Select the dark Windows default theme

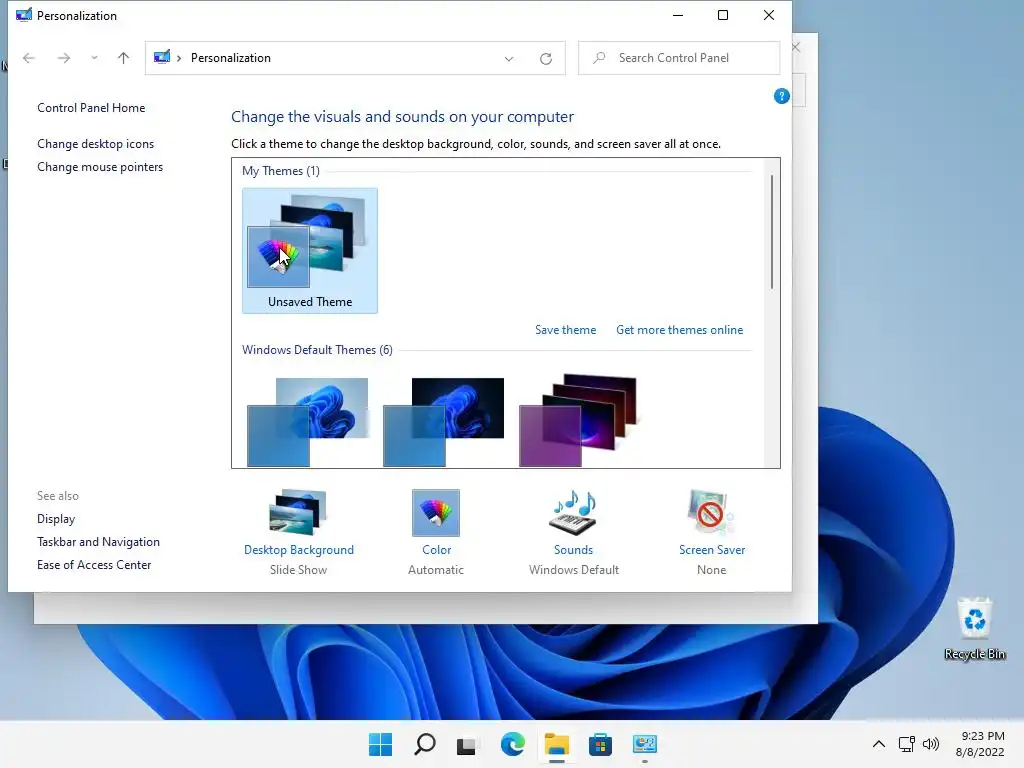443,422
